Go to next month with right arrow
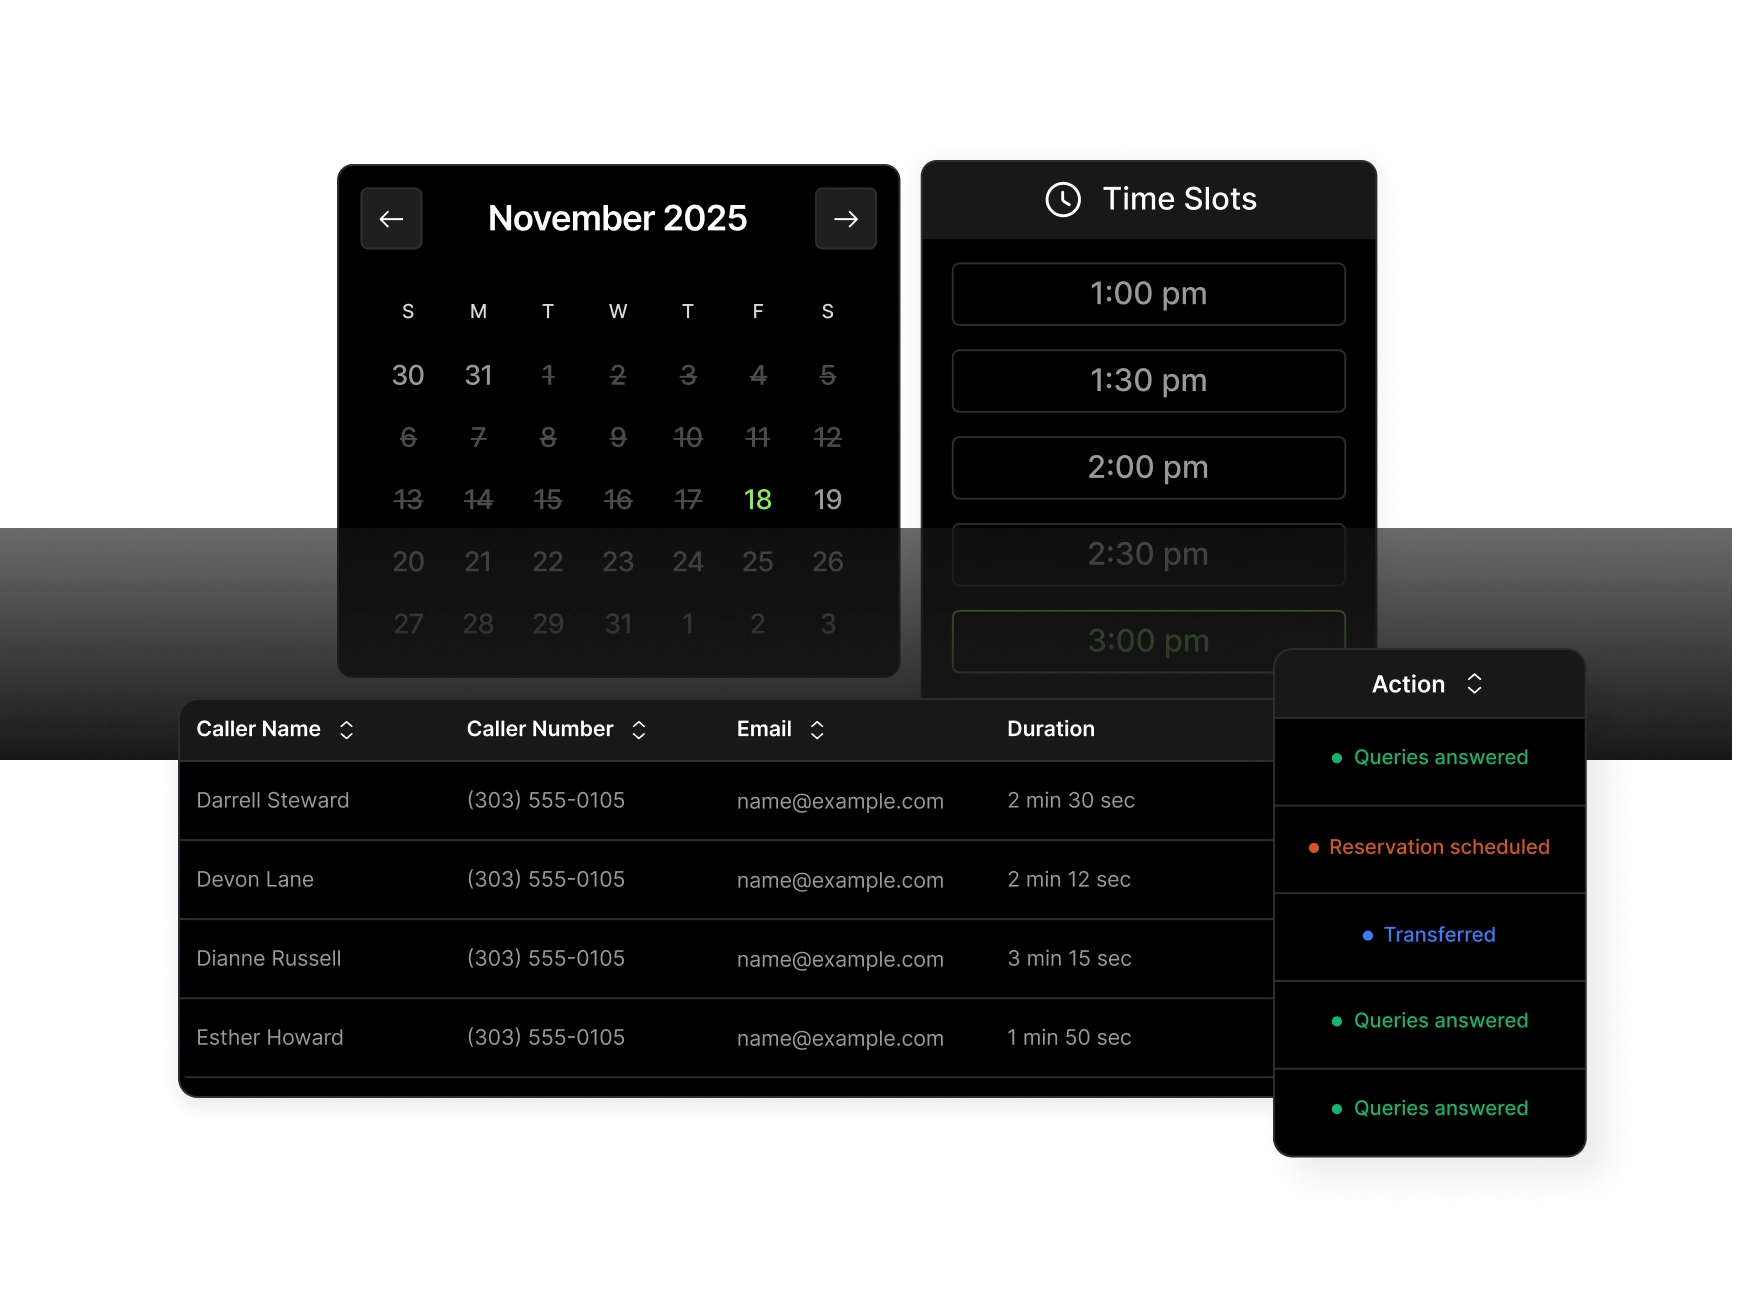The height and width of the screenshot is (1312, 1764). tap(846, 218)
